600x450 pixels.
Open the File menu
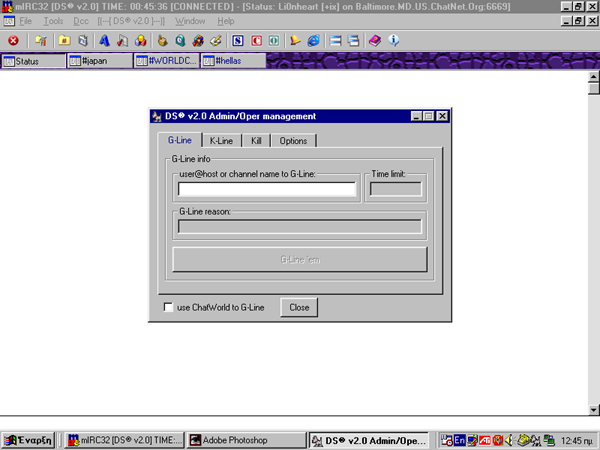tap(26, 21)
